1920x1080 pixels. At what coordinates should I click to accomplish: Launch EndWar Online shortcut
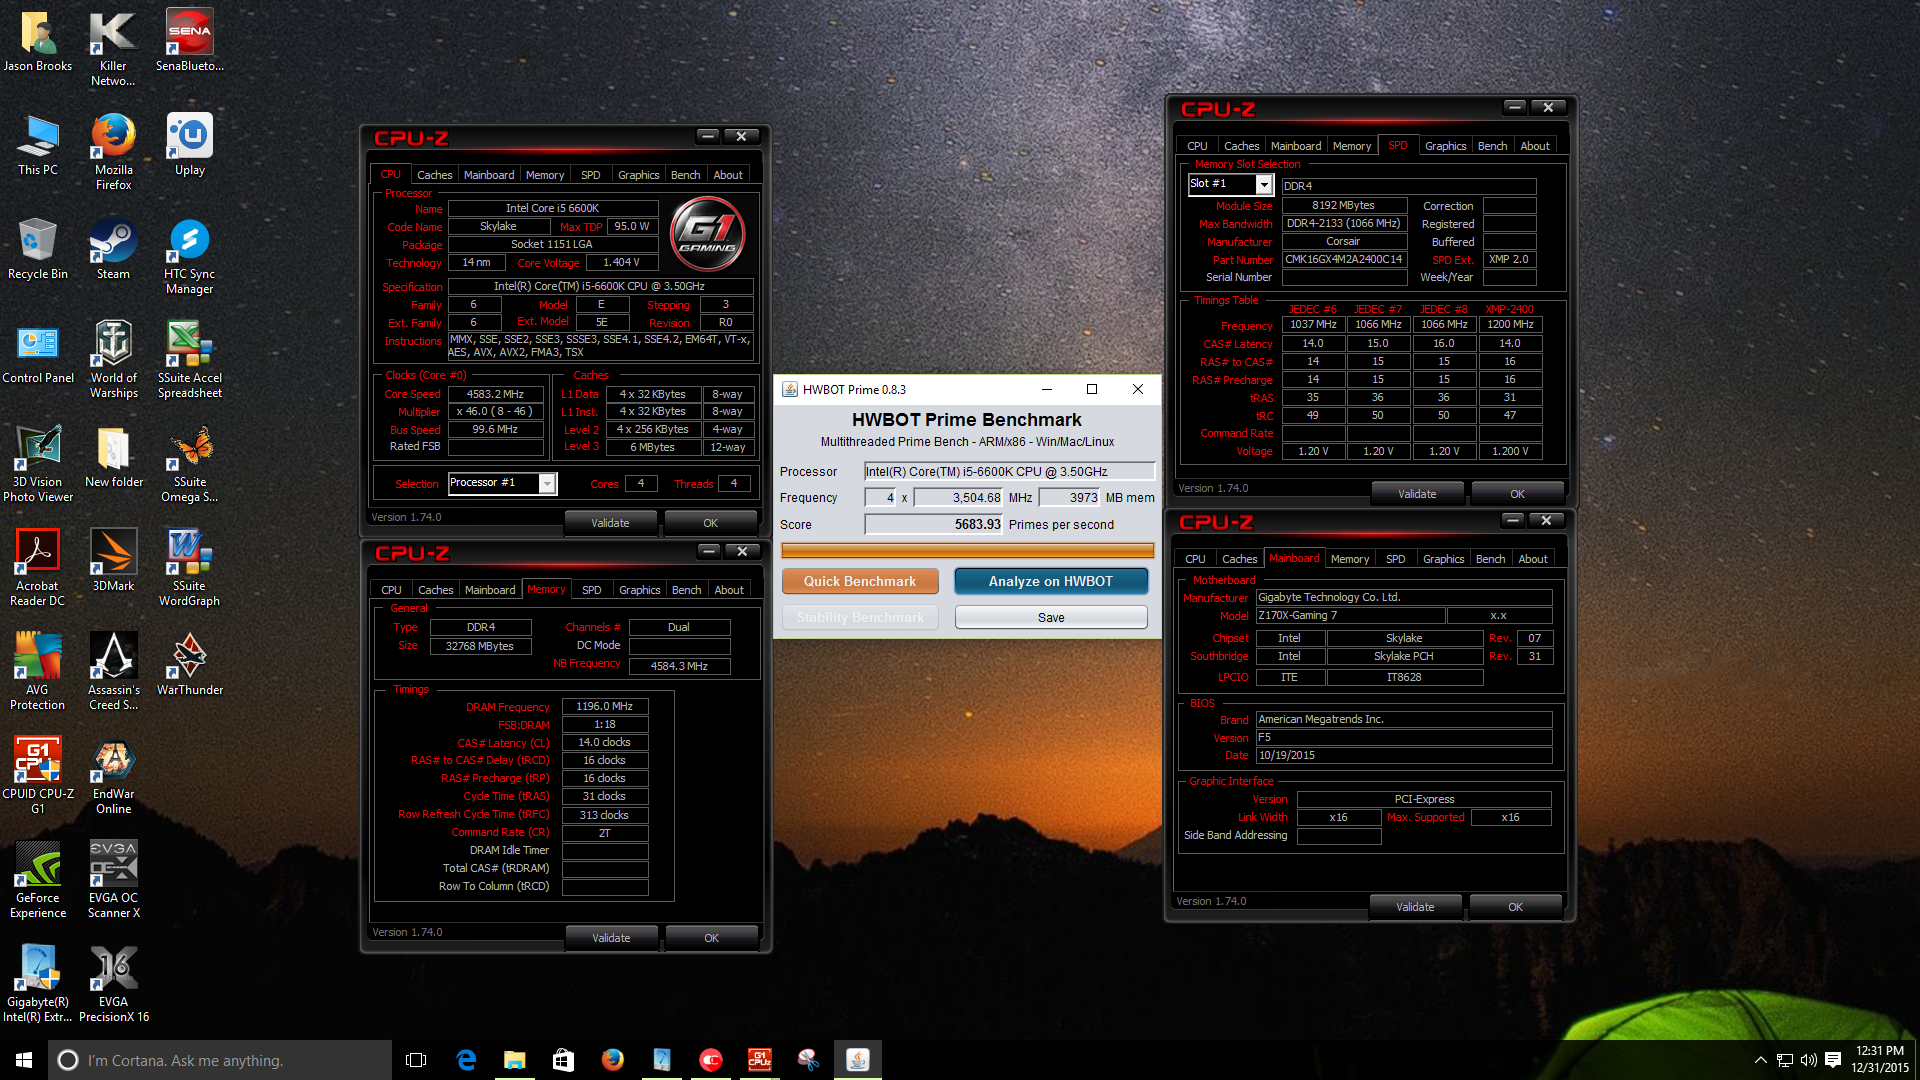pyautogui.click(x=113, y=775)
